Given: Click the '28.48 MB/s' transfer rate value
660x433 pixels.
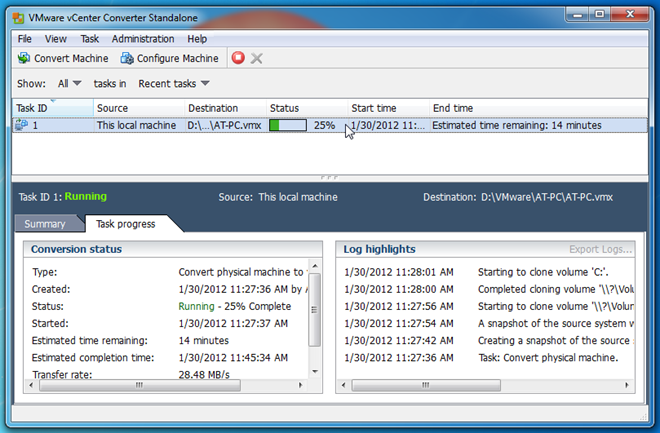Looking at the screenshot, I should 204,374.
